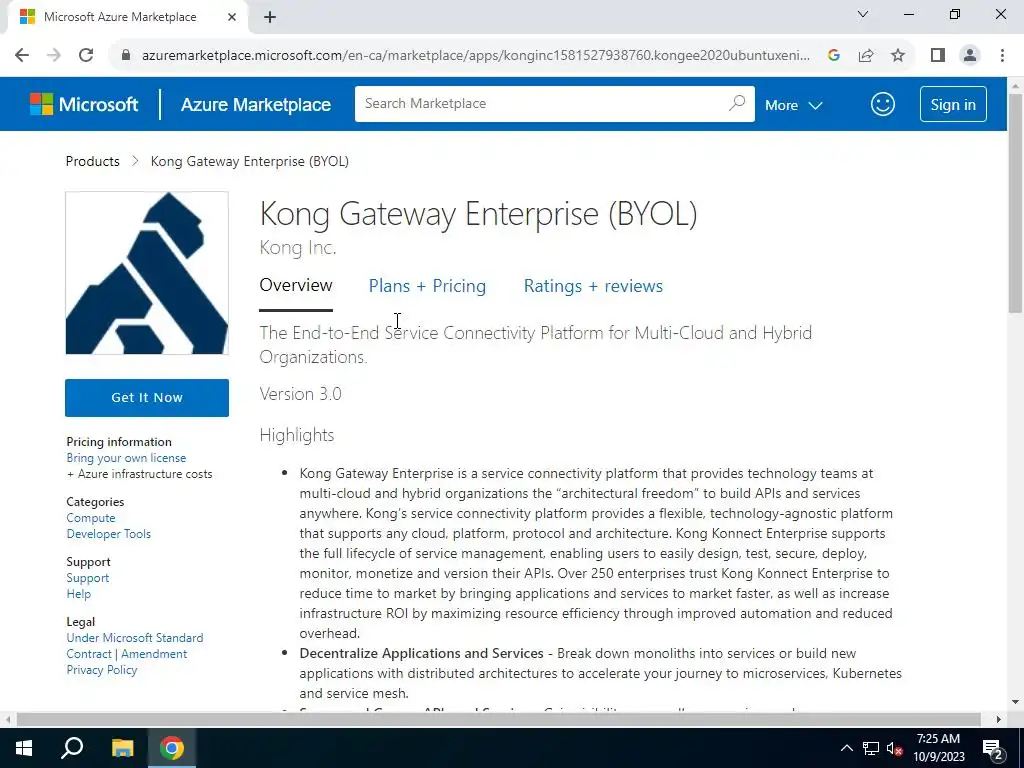Open site info via the lock icon
1024x768 pixels.
coord(126,56)
